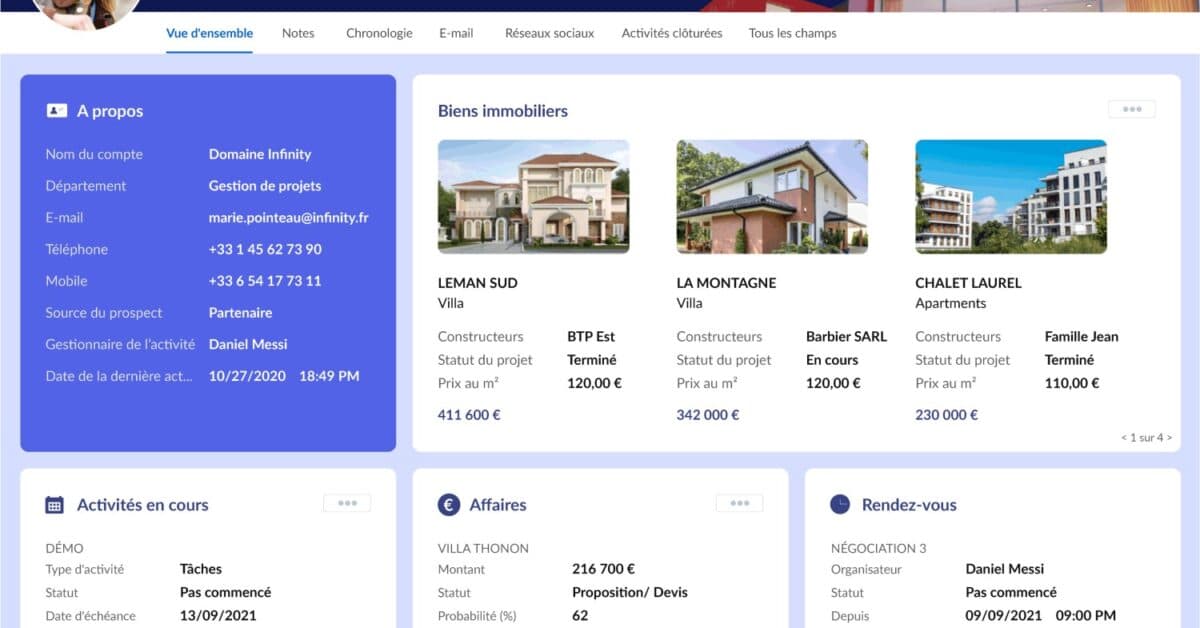Click the Affaires euro icon
The width and height of the screenshot is (1200, 628).
point(449,505)
